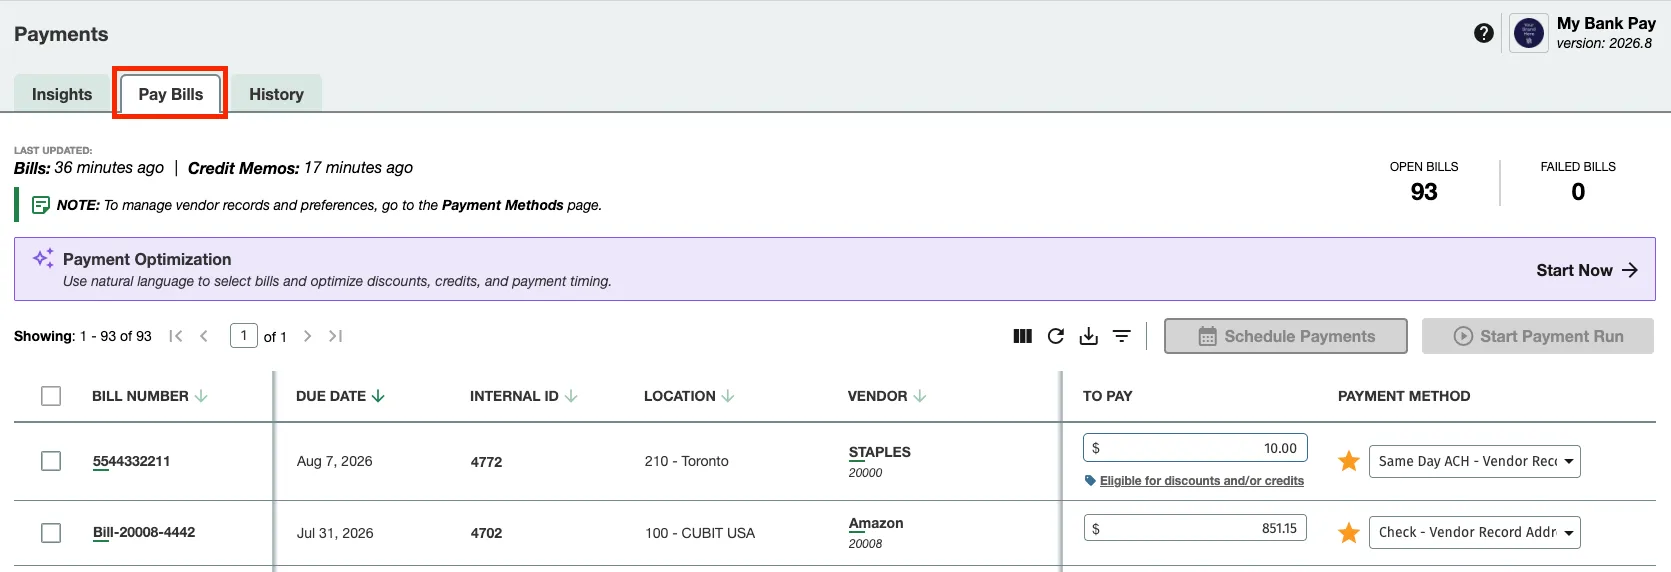Open the Amazon vendor link

pos(876,523)
